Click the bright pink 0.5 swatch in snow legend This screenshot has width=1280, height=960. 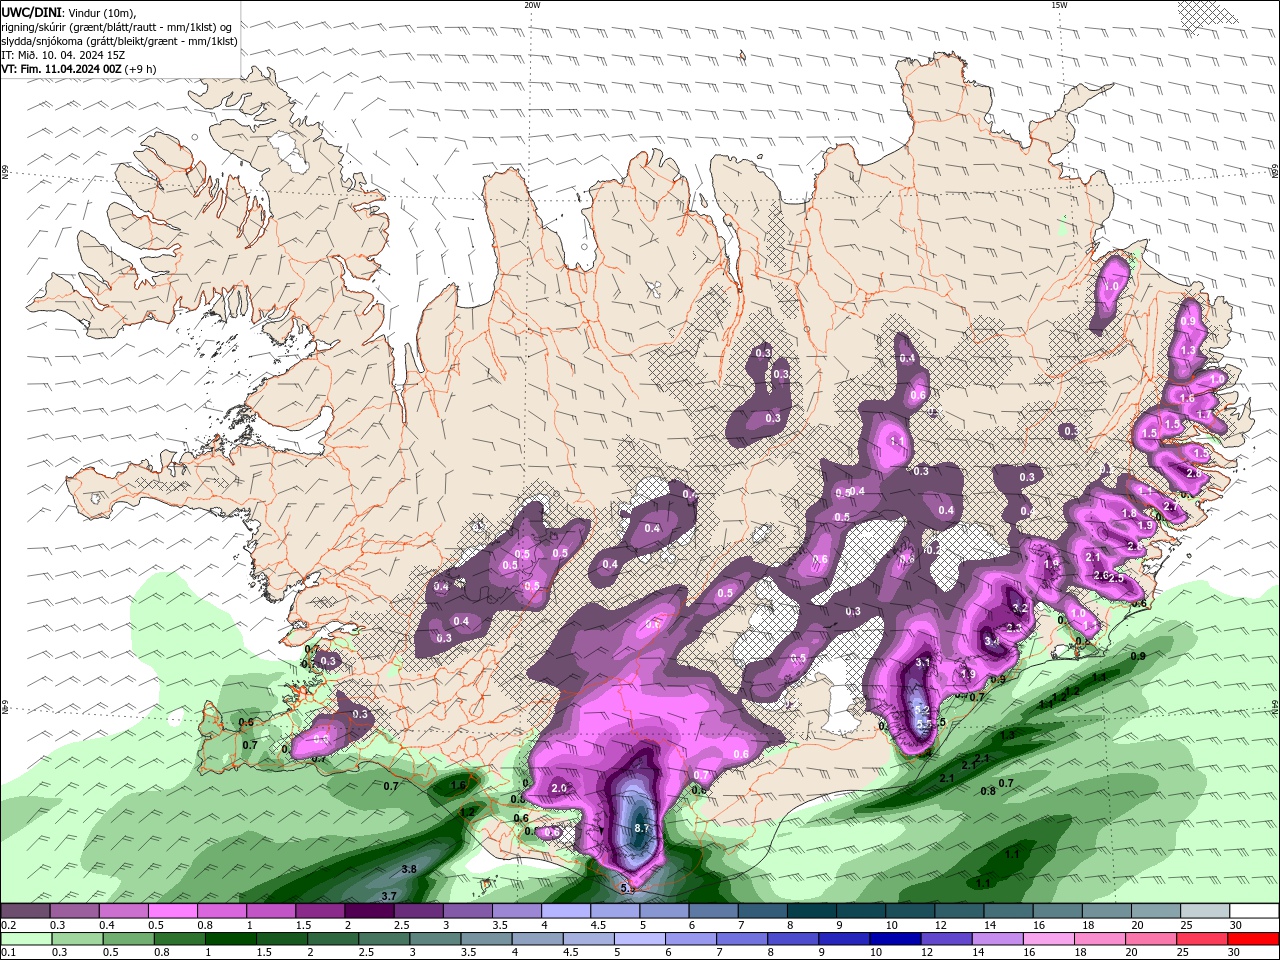(172, 911)
